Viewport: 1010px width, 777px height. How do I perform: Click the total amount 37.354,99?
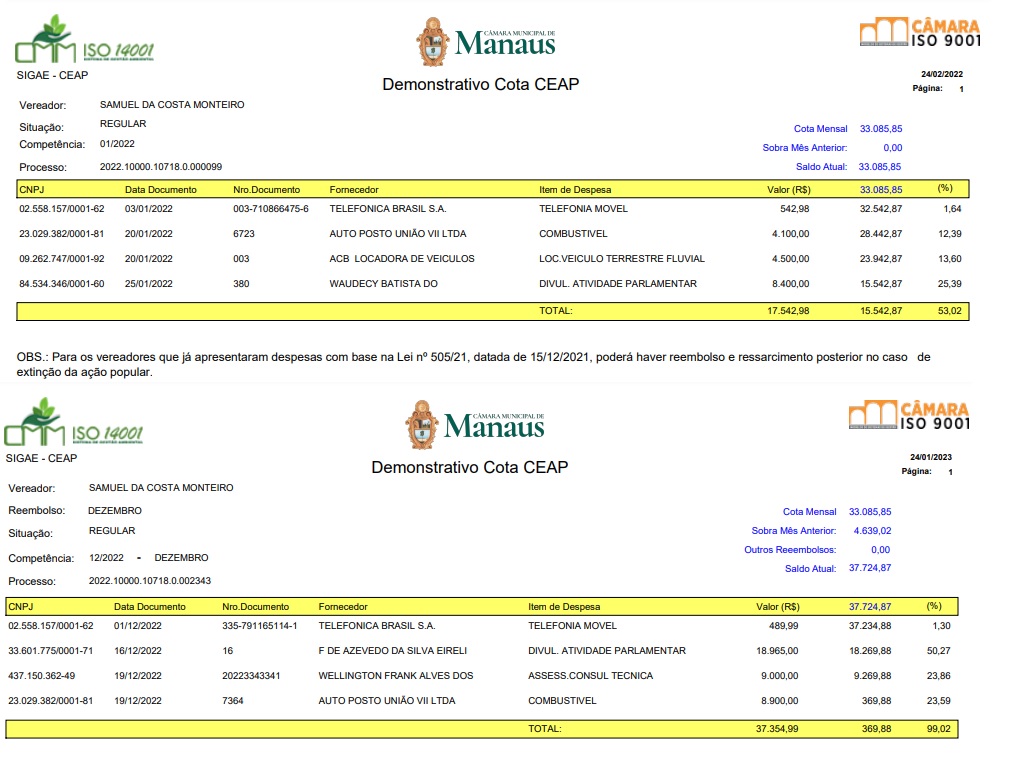coord(777,729)
